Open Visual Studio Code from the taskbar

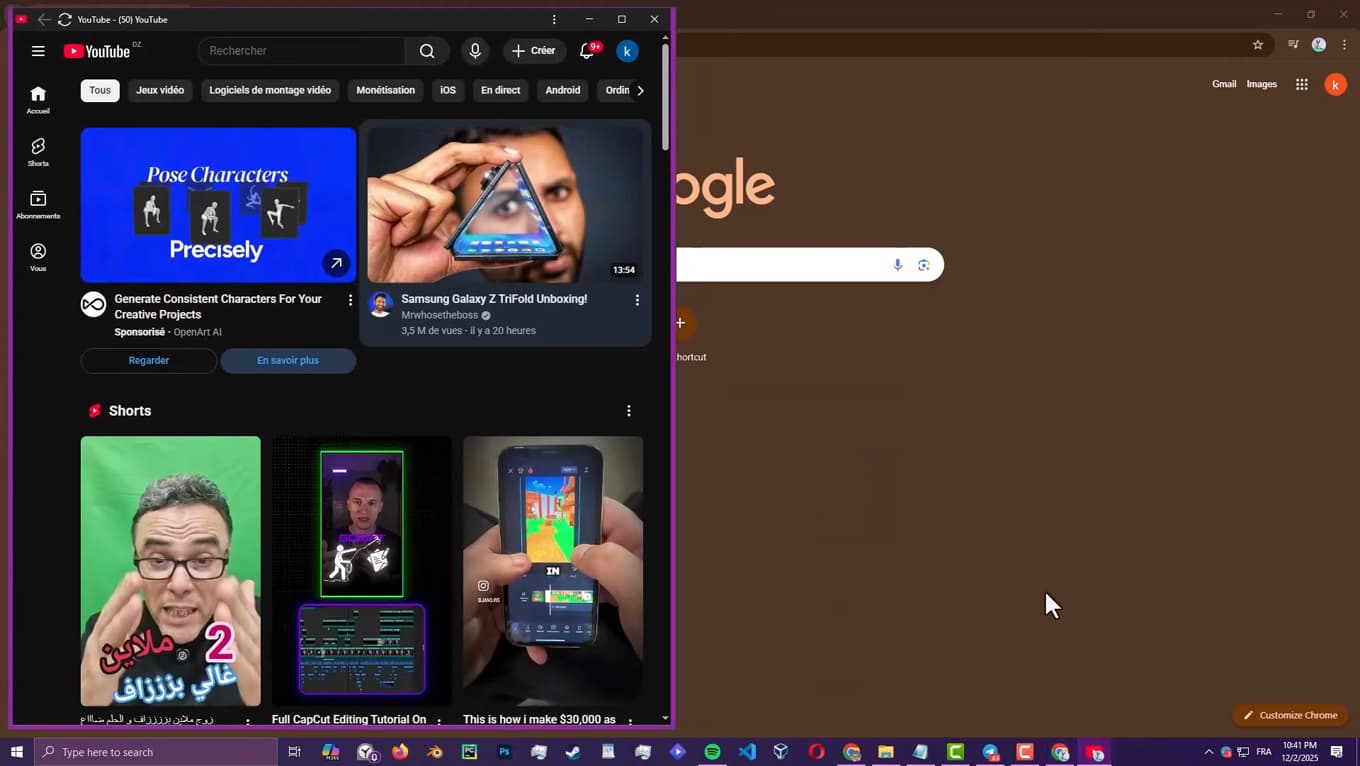pyautogui.click(x=747, y=752)
